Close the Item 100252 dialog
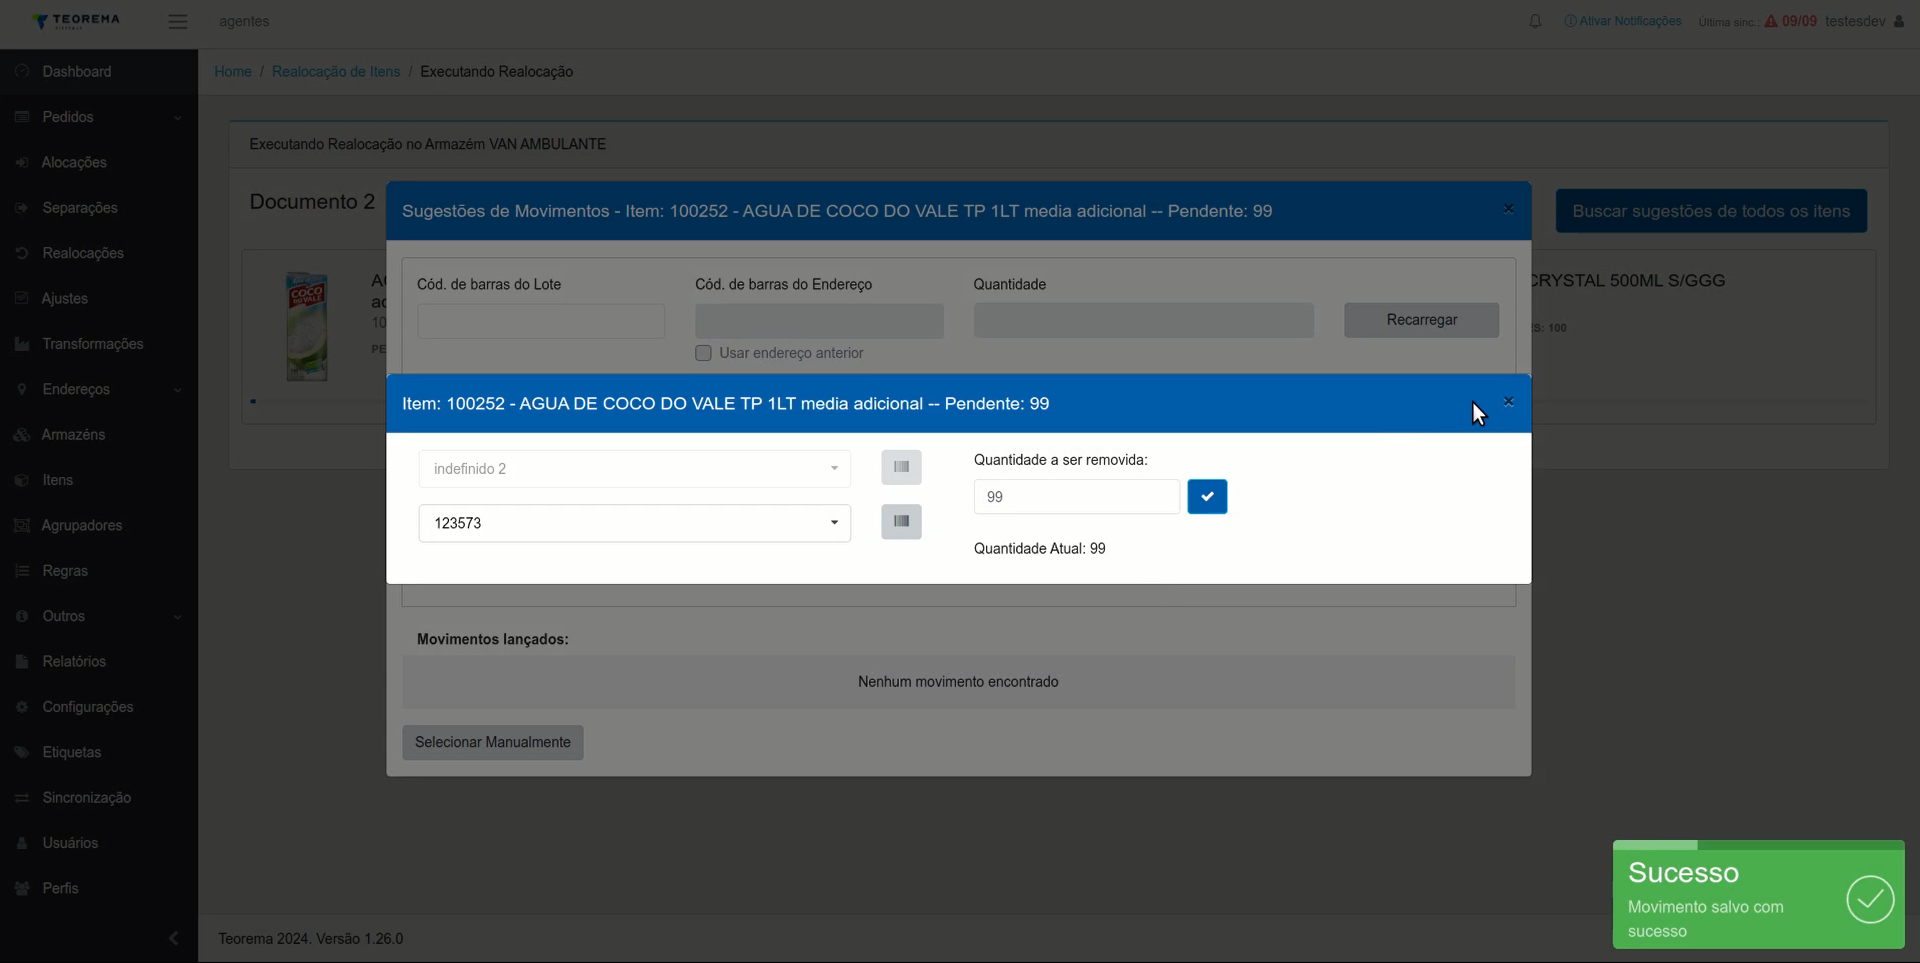 pyautogui.click(x=1509, y=402)
